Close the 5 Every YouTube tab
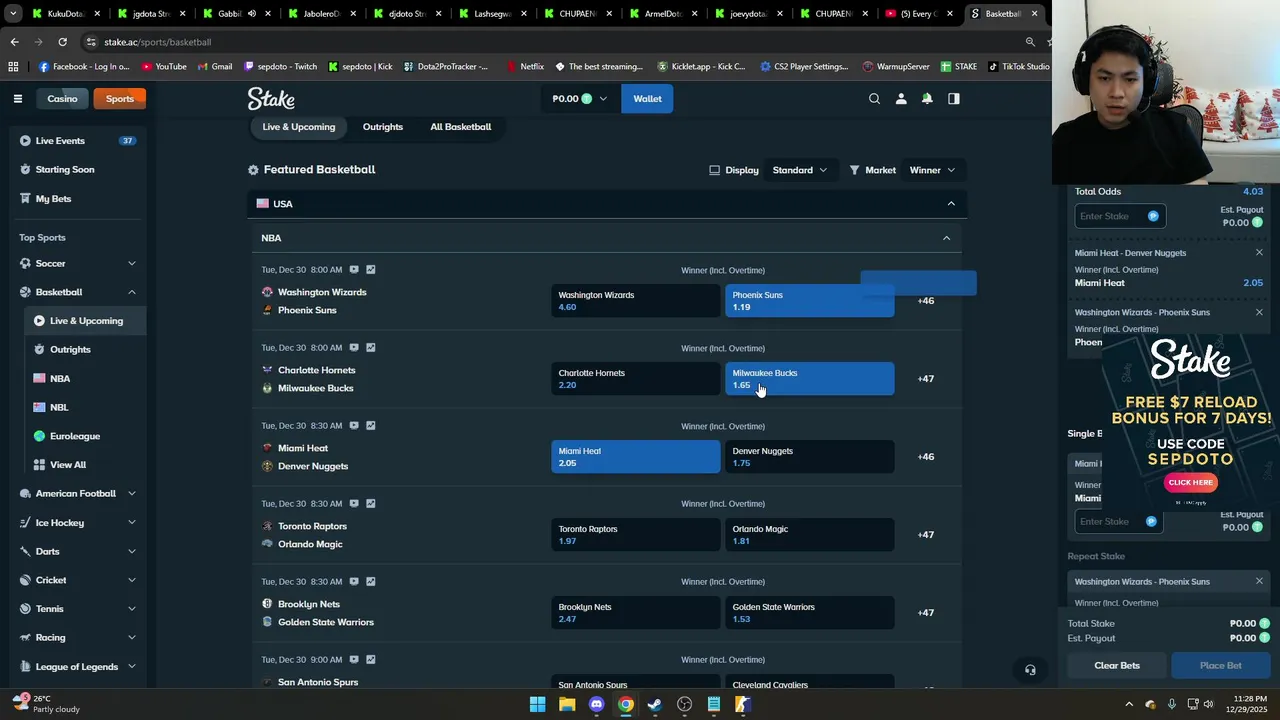This screenshot has width=1280, height=720. tap(950, 14)
